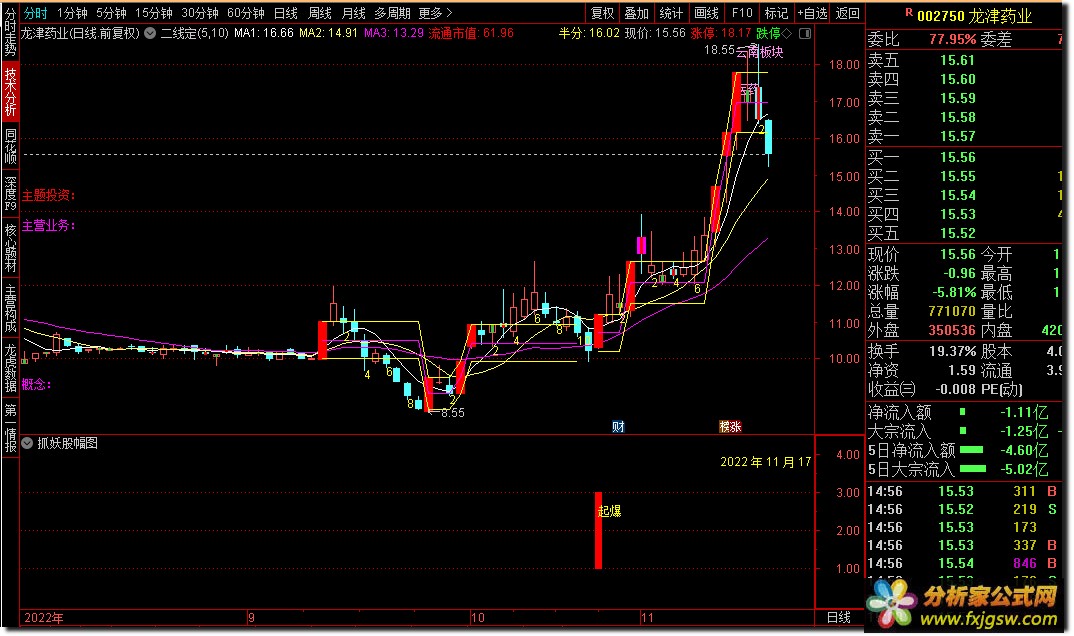
Task: Open the 分时走势 sidebar tab
Action: 10,33
